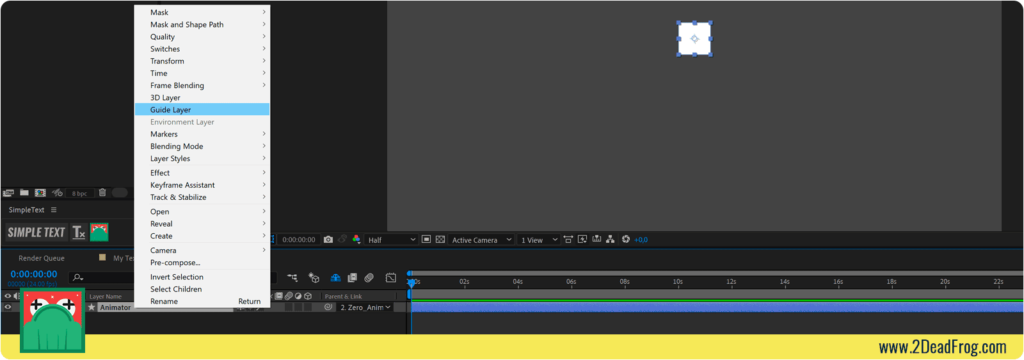Viewport: 1024px width, 360px height.
Task: Click the exposure value +0,0
Action: coord(641,240)
